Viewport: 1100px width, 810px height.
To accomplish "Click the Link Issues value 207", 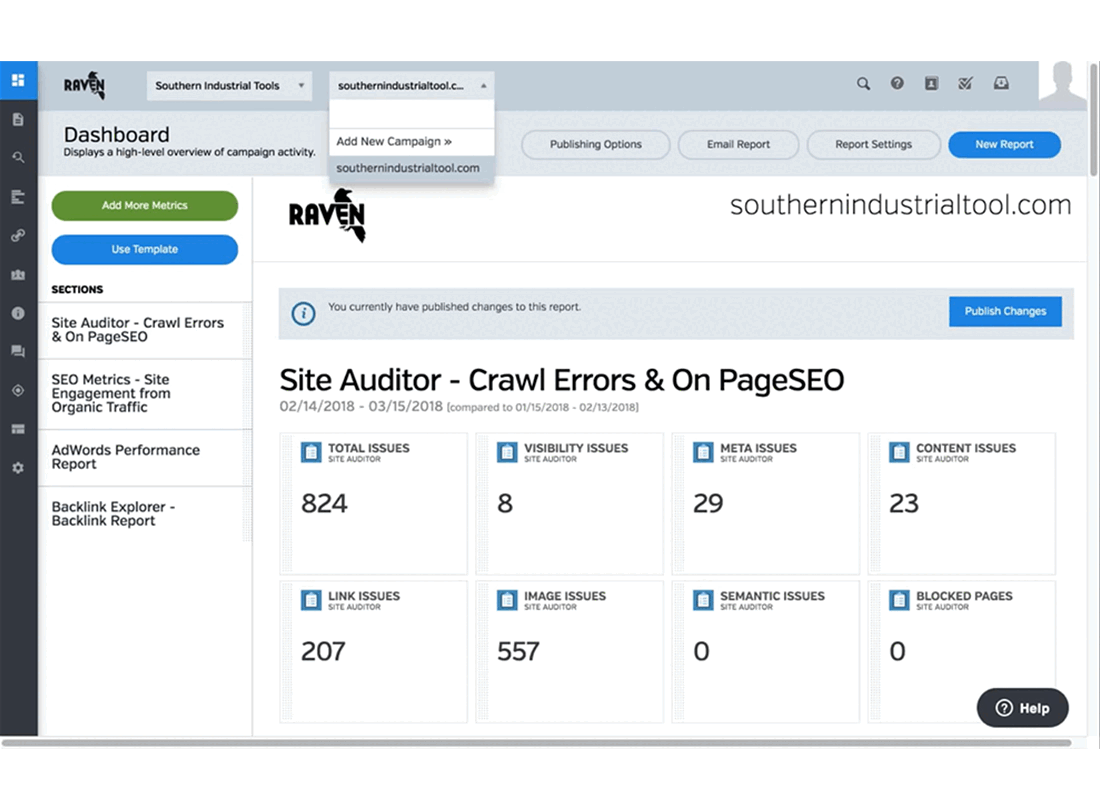I will [323, 652].
